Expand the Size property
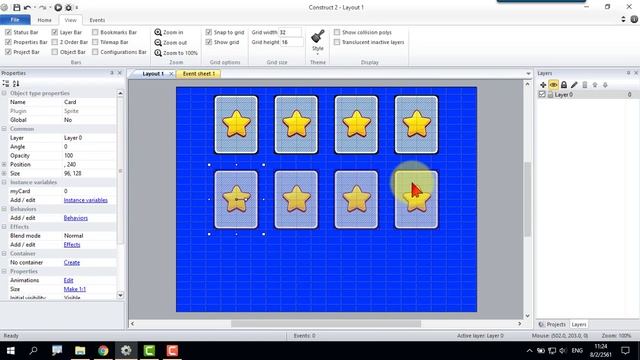640x360 pixels. coord(4,173)
